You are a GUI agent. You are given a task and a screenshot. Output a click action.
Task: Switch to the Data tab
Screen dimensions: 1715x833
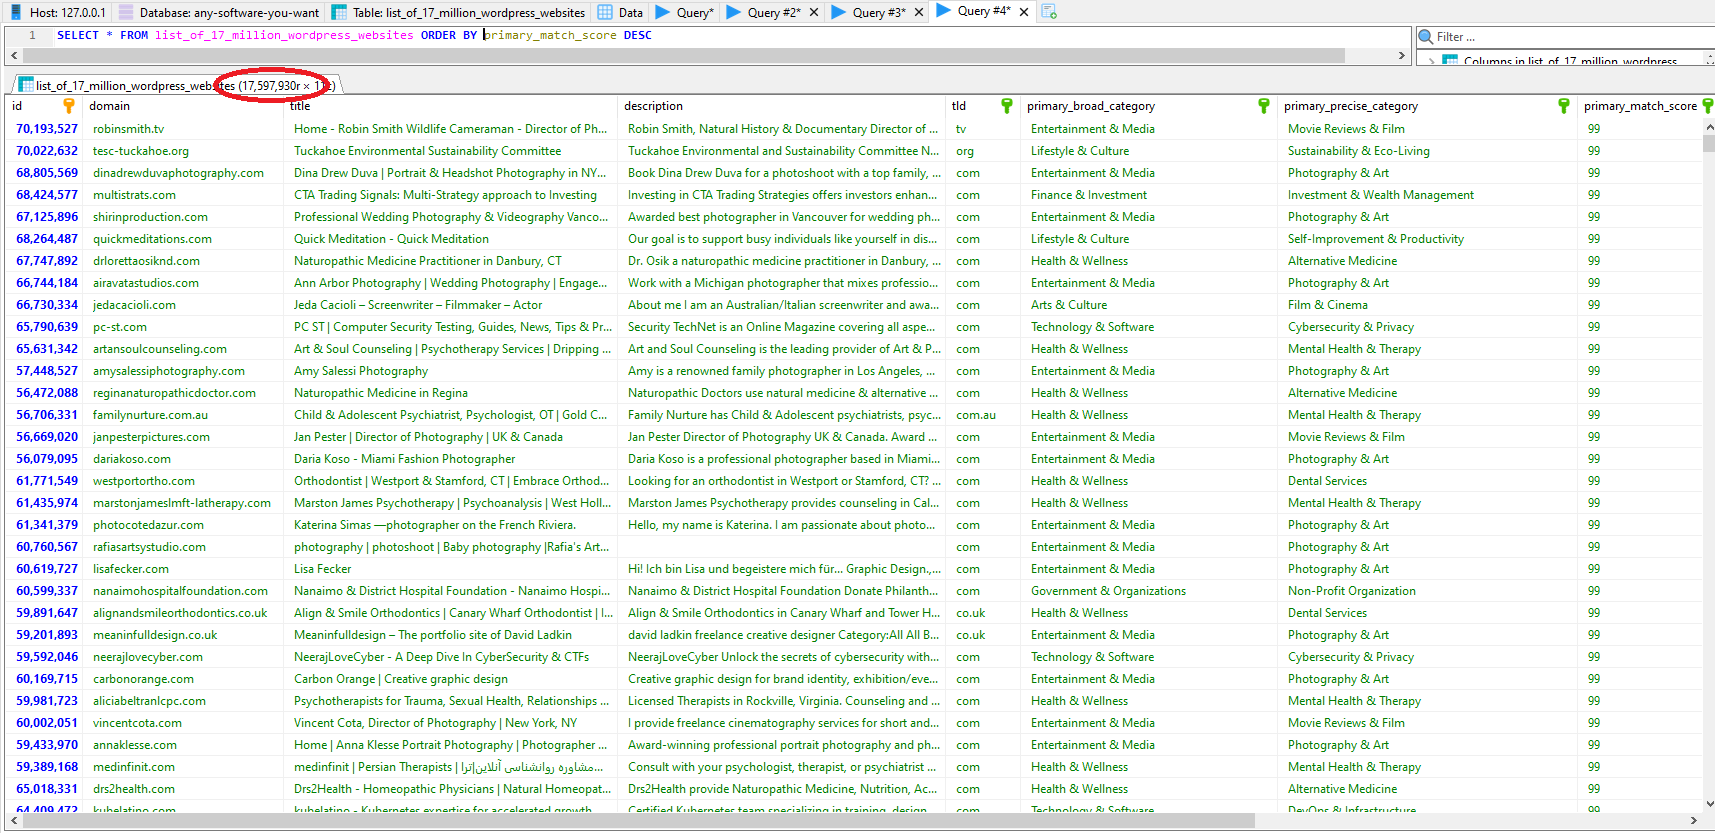tap(620, 13)
